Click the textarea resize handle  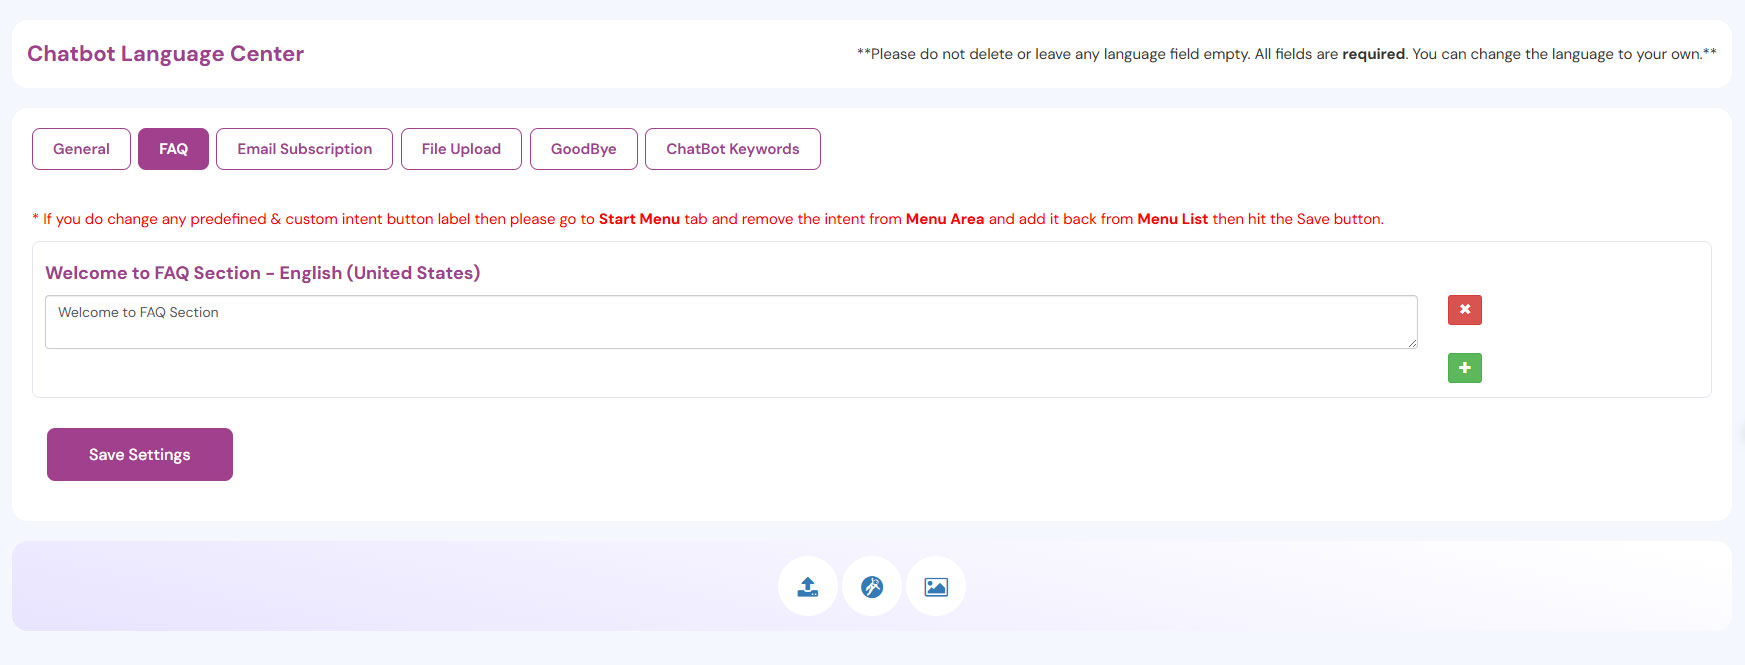pos(1412,343)
